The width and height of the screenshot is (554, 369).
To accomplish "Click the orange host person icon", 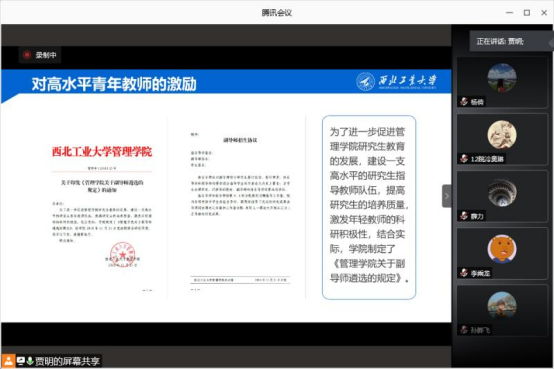I will click(8, 361).
